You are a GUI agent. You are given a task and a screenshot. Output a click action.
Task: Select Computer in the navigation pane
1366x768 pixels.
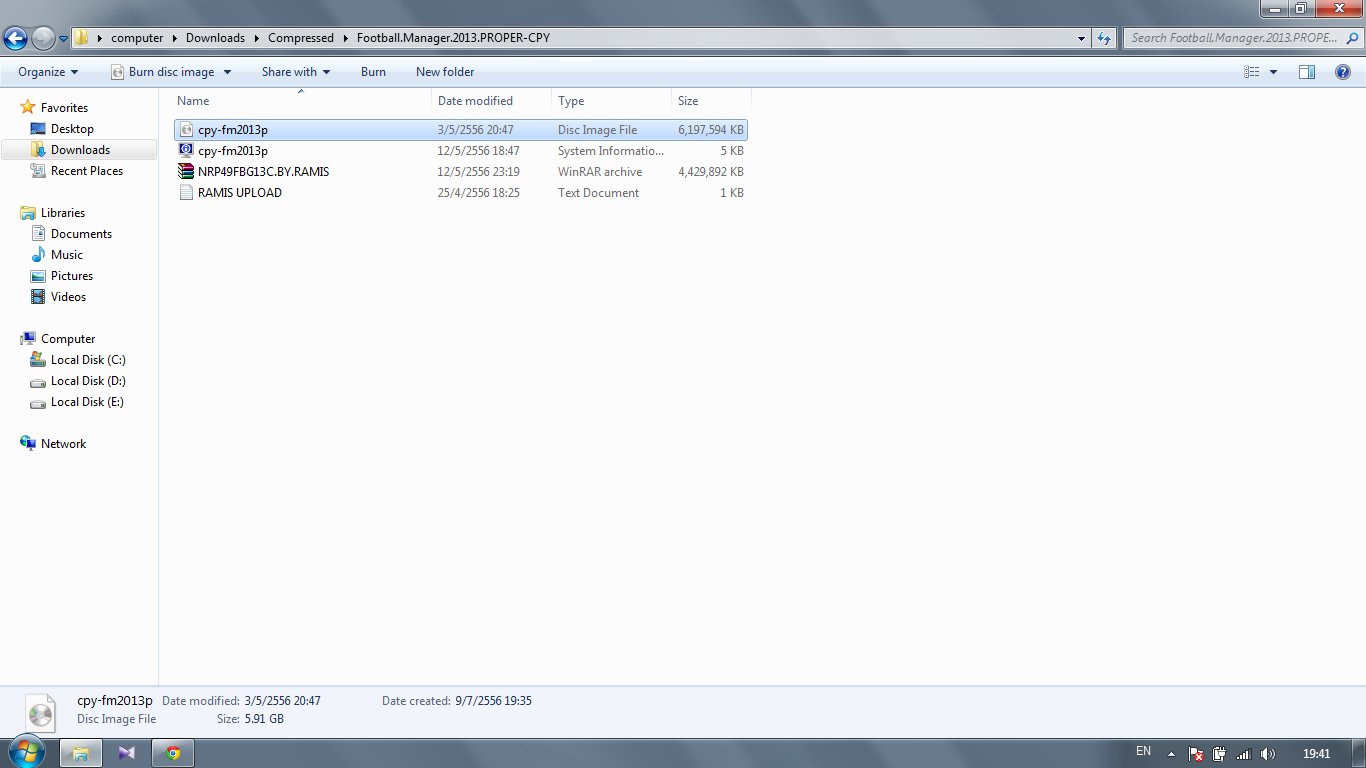tap(68, 339)
